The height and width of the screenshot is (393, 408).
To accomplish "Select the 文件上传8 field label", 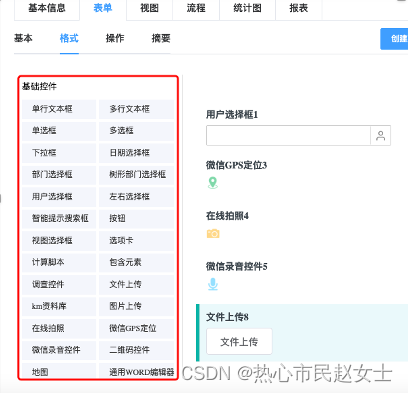I will pos(227,317).
